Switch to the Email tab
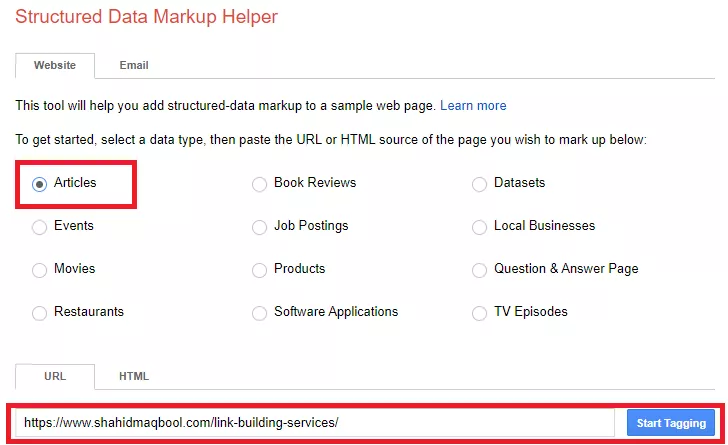The image size is (728, 445). (134, 65)
